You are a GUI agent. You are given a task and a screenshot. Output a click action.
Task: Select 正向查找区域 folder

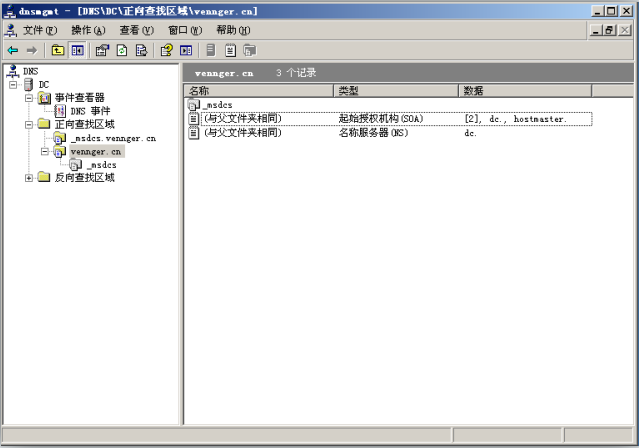pyautogui.click(x=84, y=124)
